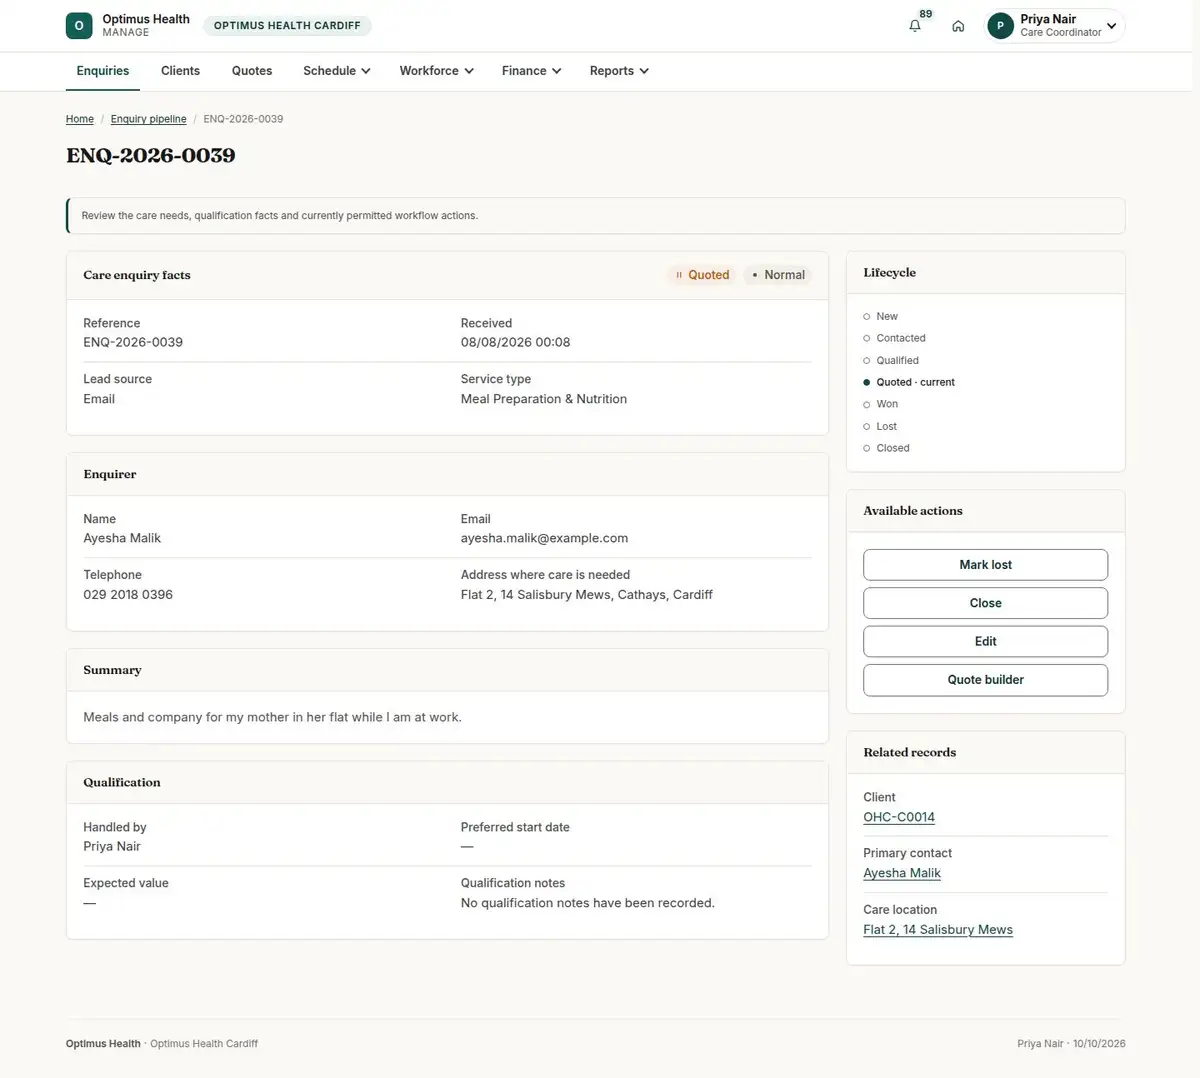Viewport: 1200px width, 1078px height.
Task: Open the notifications bell icon
Action: pos(915,26)
